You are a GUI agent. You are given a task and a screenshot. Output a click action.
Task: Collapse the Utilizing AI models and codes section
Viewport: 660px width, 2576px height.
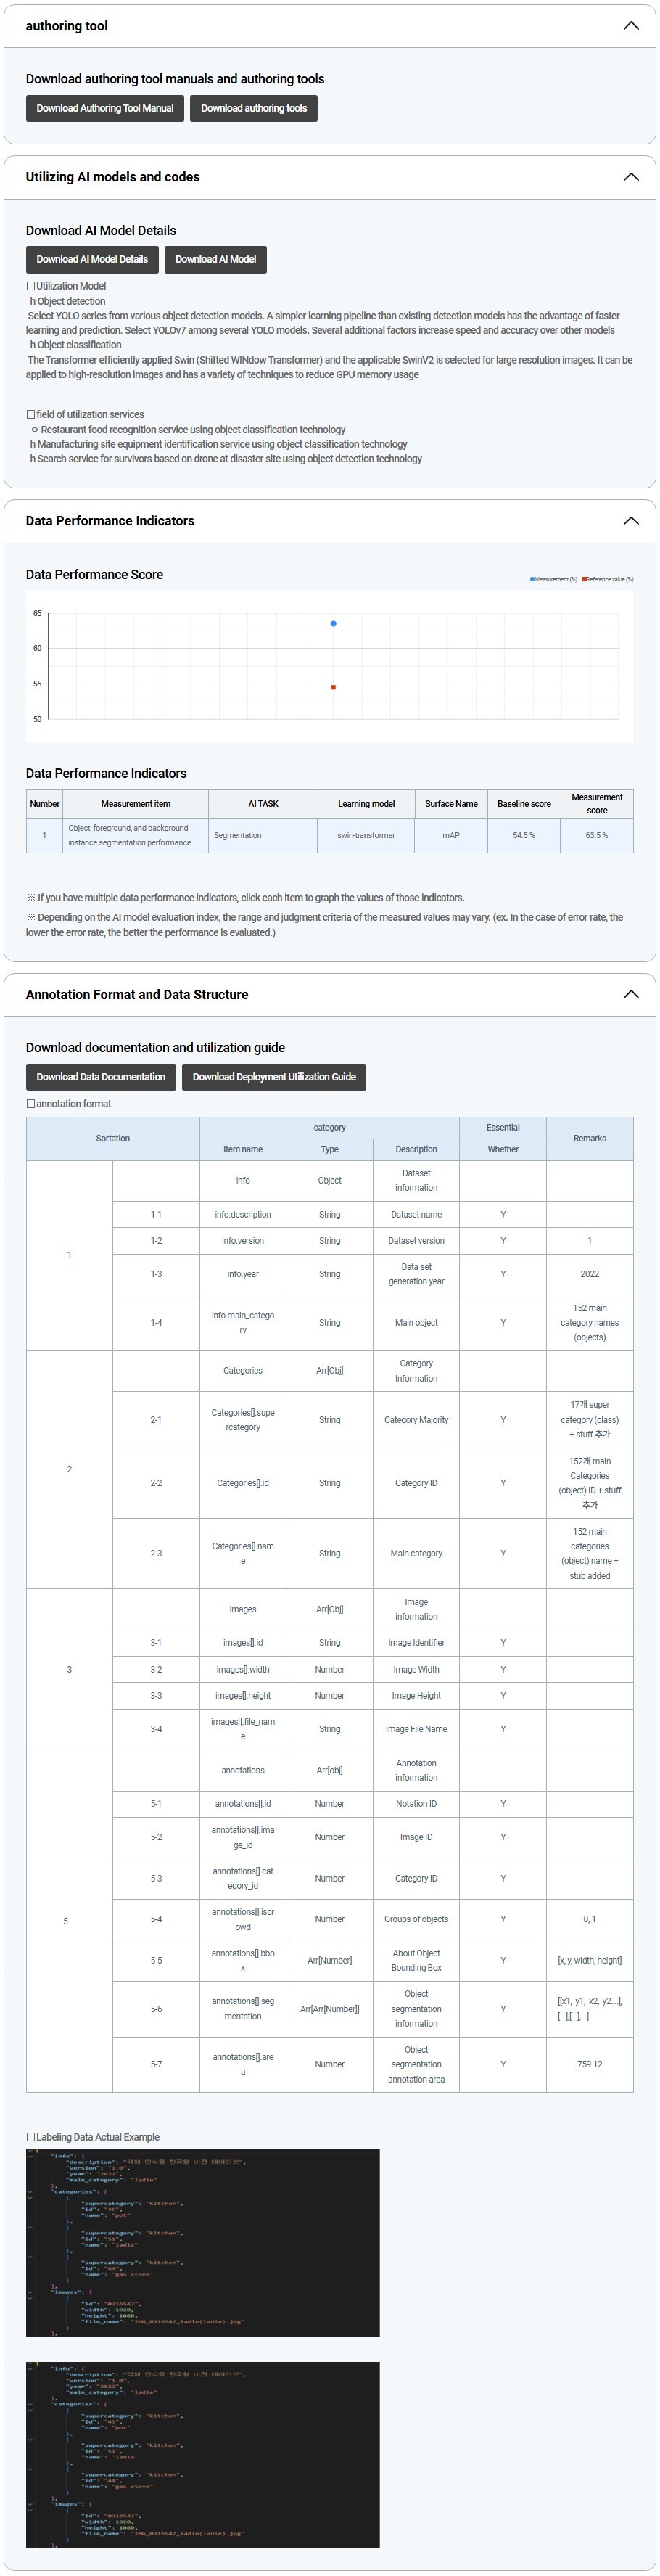(630, 177)
